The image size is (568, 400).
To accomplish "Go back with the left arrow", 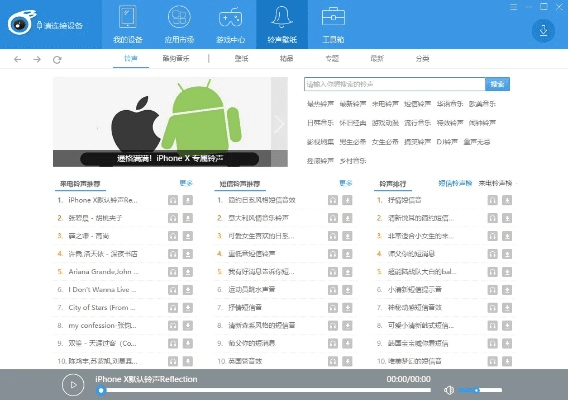I will click(x=17, y=59).
